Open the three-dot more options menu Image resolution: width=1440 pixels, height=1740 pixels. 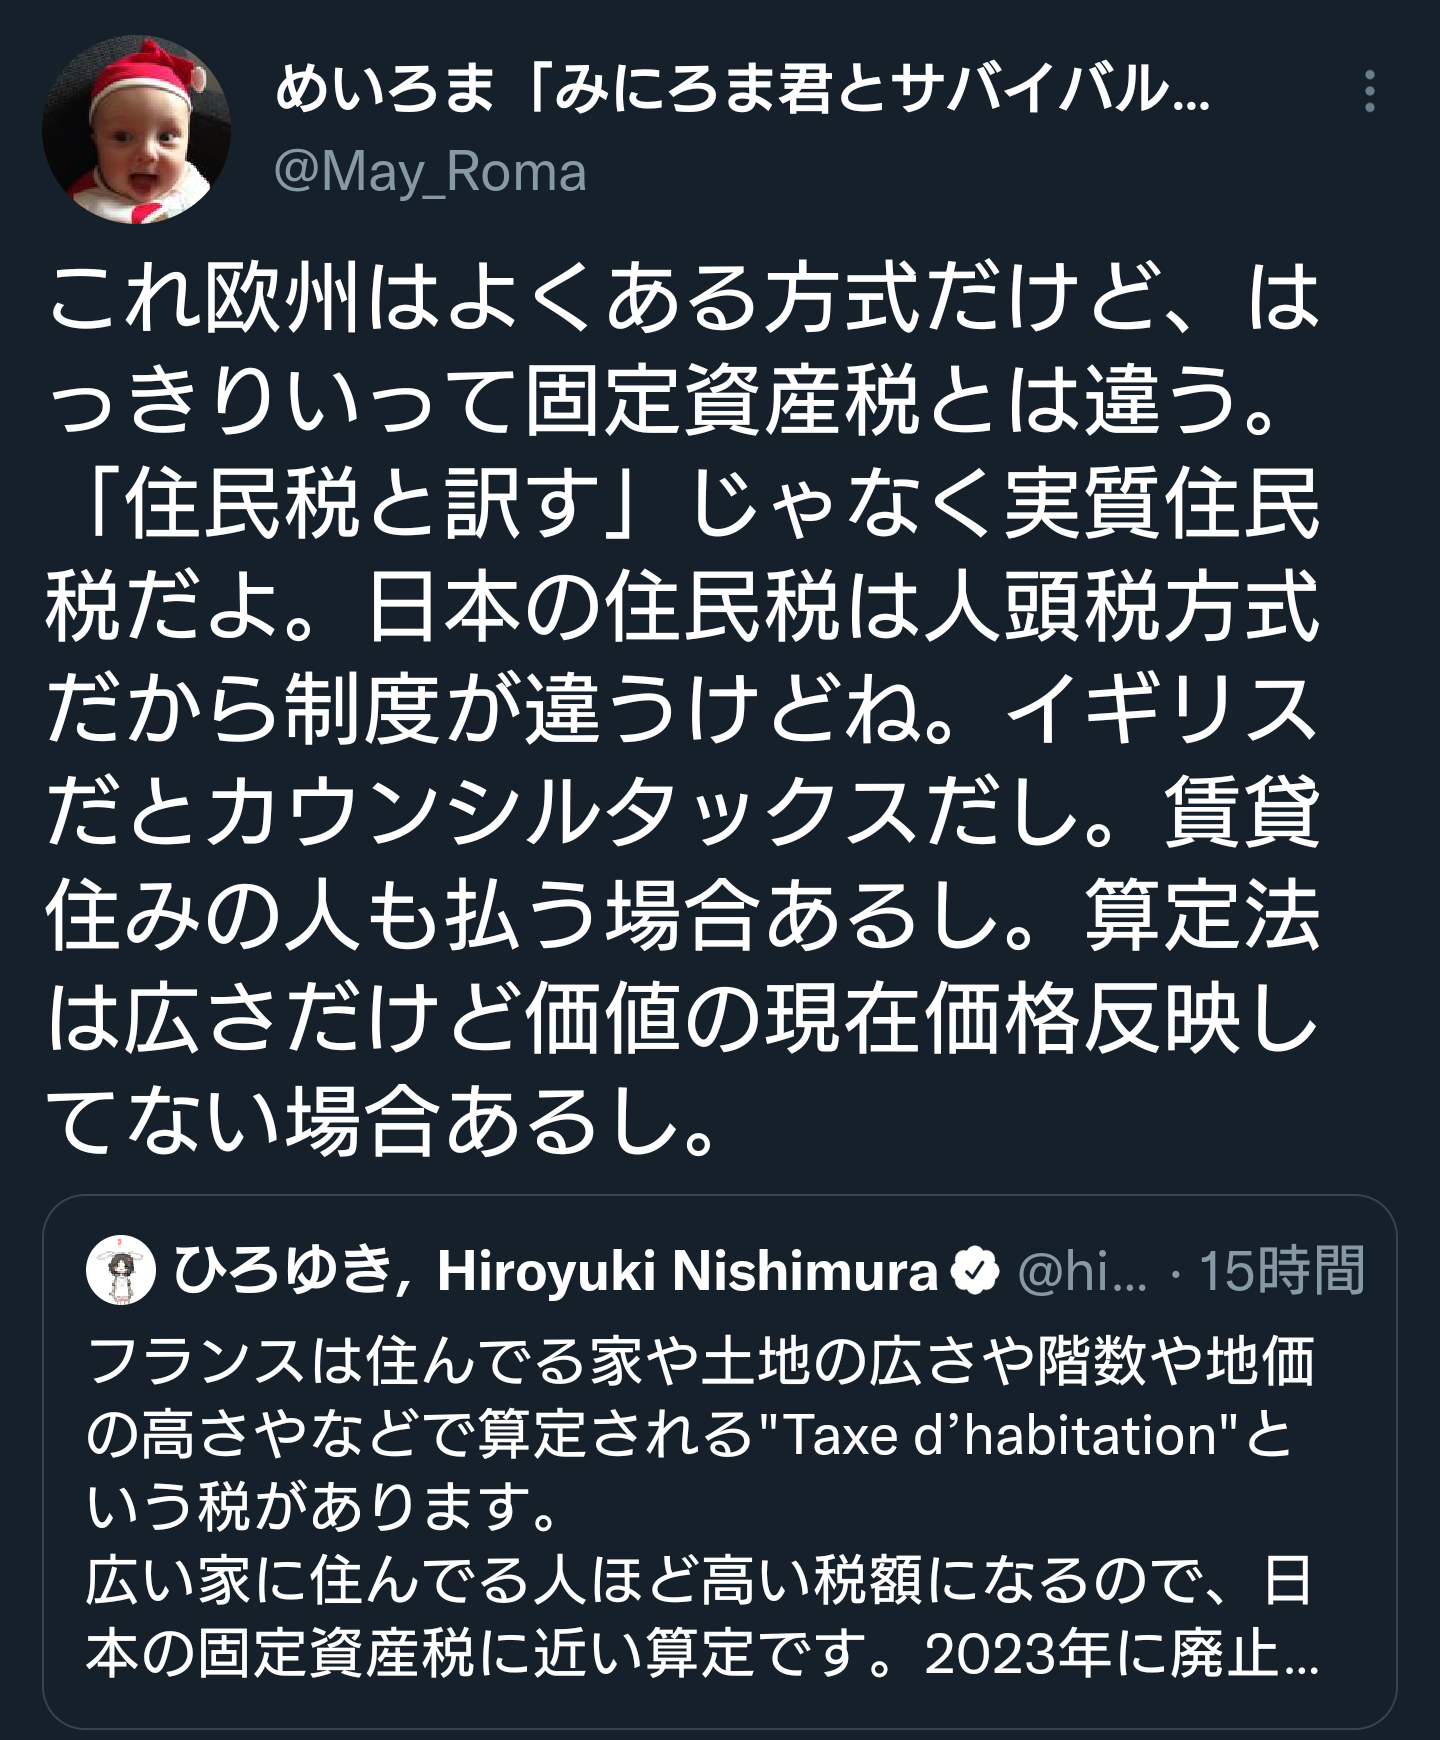(1369, 92)
